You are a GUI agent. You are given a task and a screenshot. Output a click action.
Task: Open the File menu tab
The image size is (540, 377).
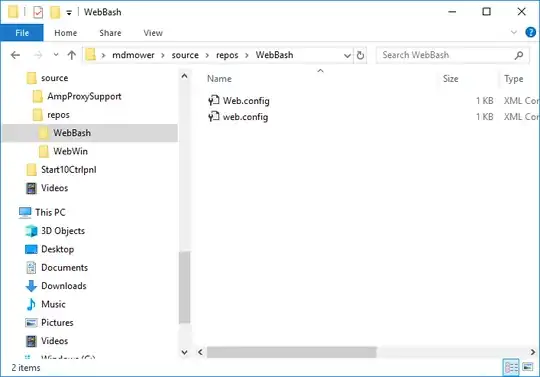point(22,33)
